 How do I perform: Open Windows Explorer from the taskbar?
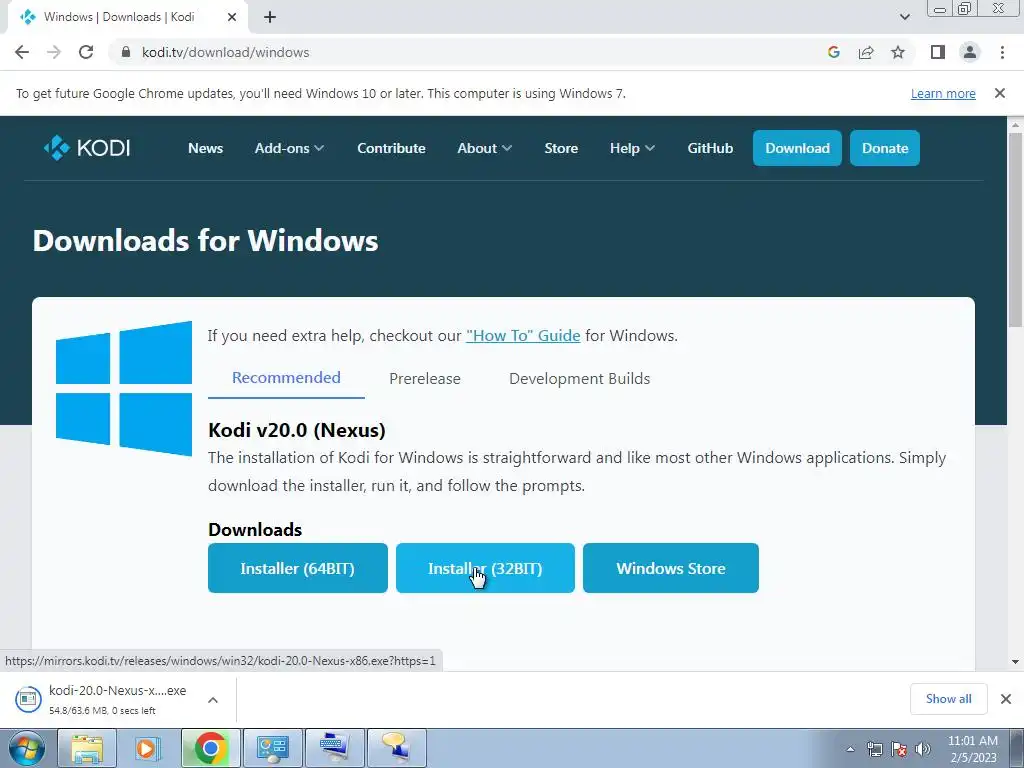(87, 748)
